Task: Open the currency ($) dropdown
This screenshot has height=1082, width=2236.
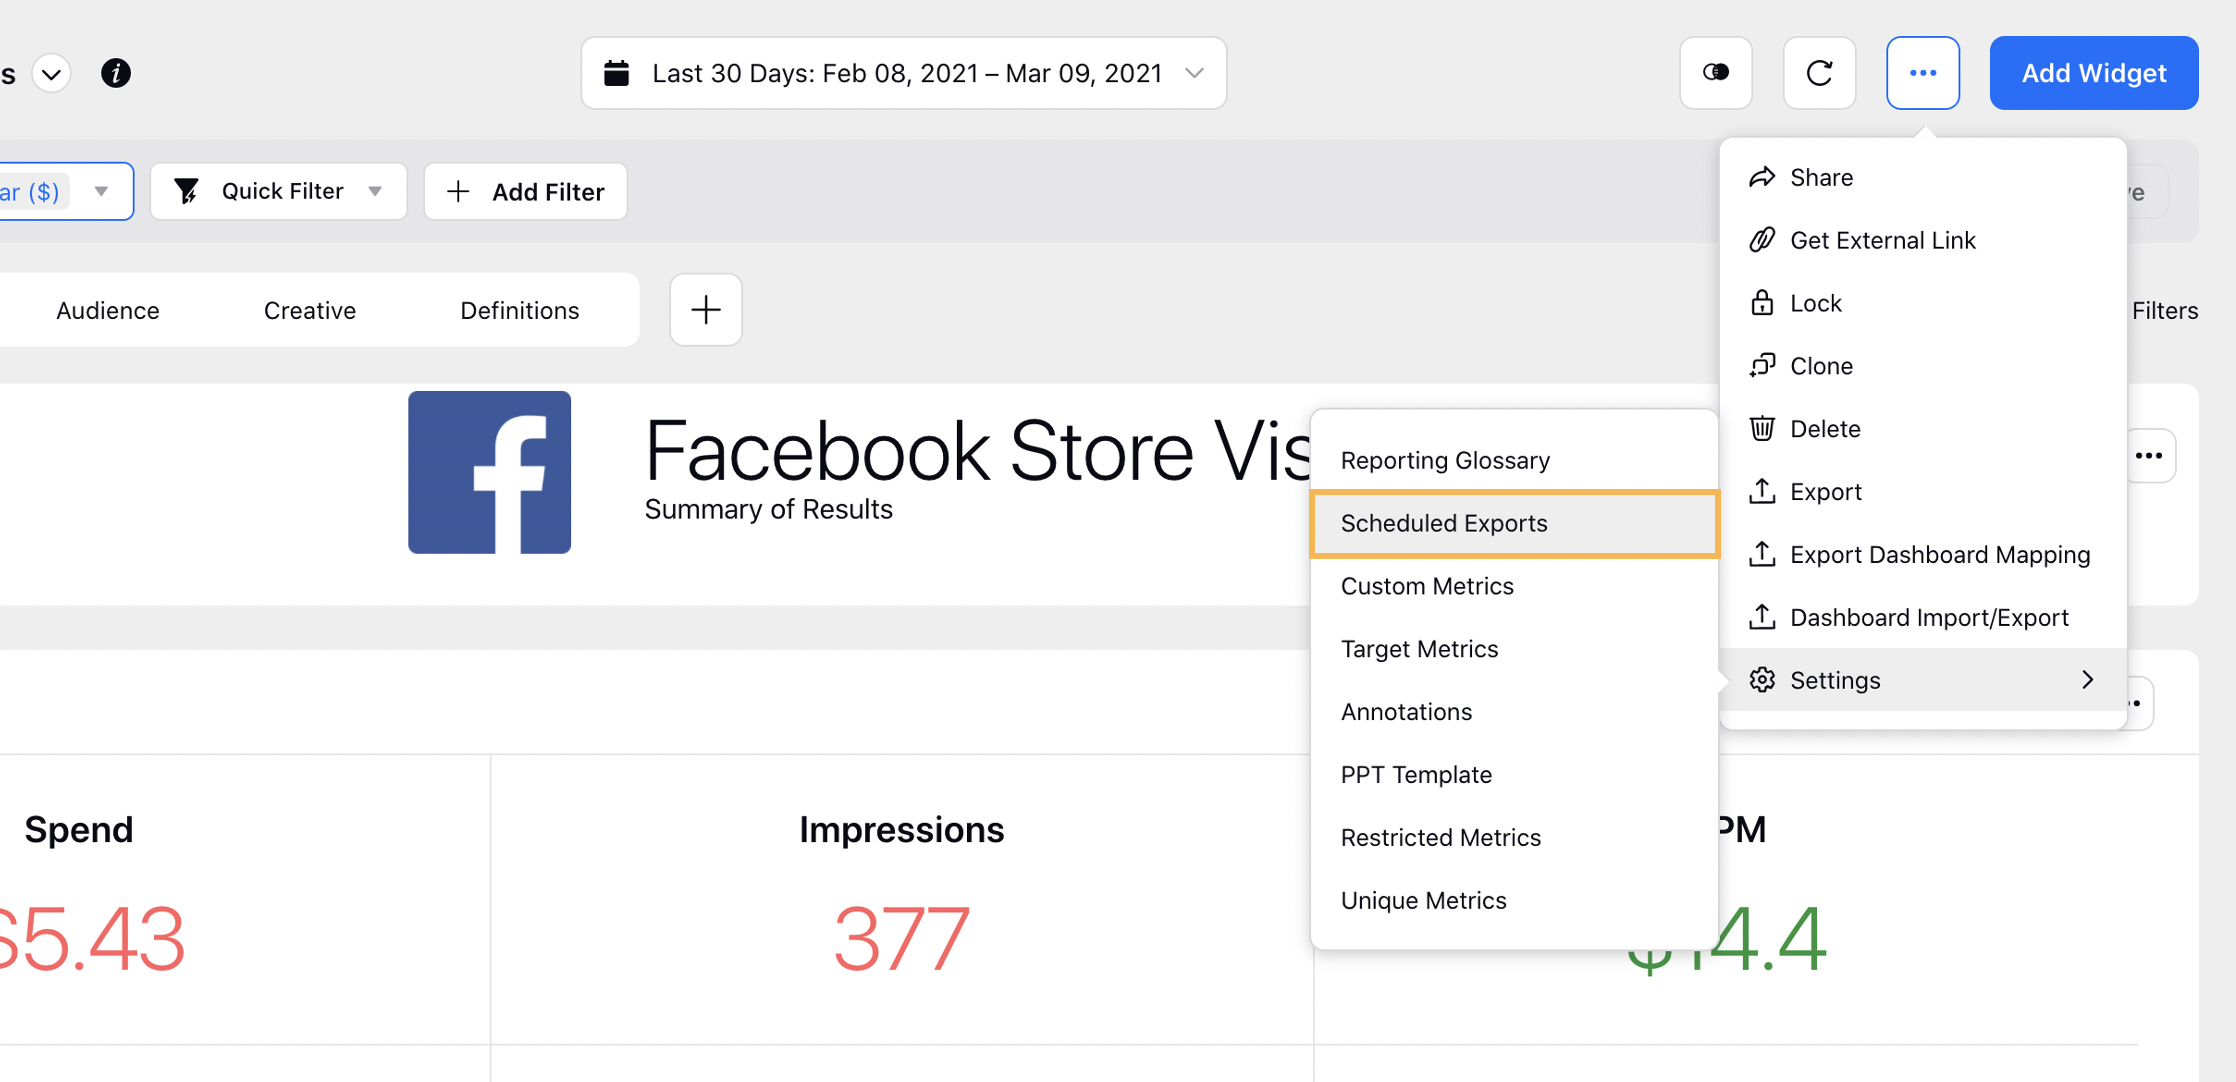Action: click(66, 191)
